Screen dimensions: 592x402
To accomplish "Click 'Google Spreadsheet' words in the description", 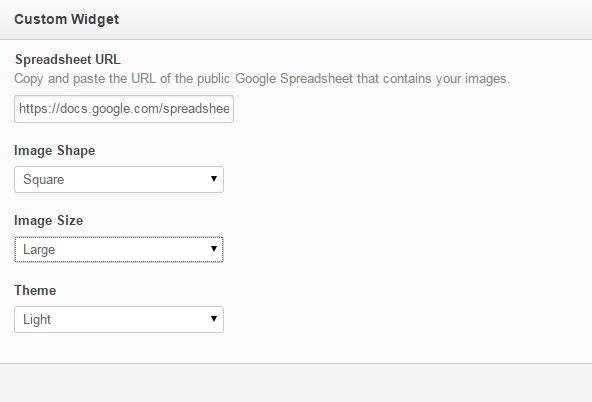I will [294, 79].
